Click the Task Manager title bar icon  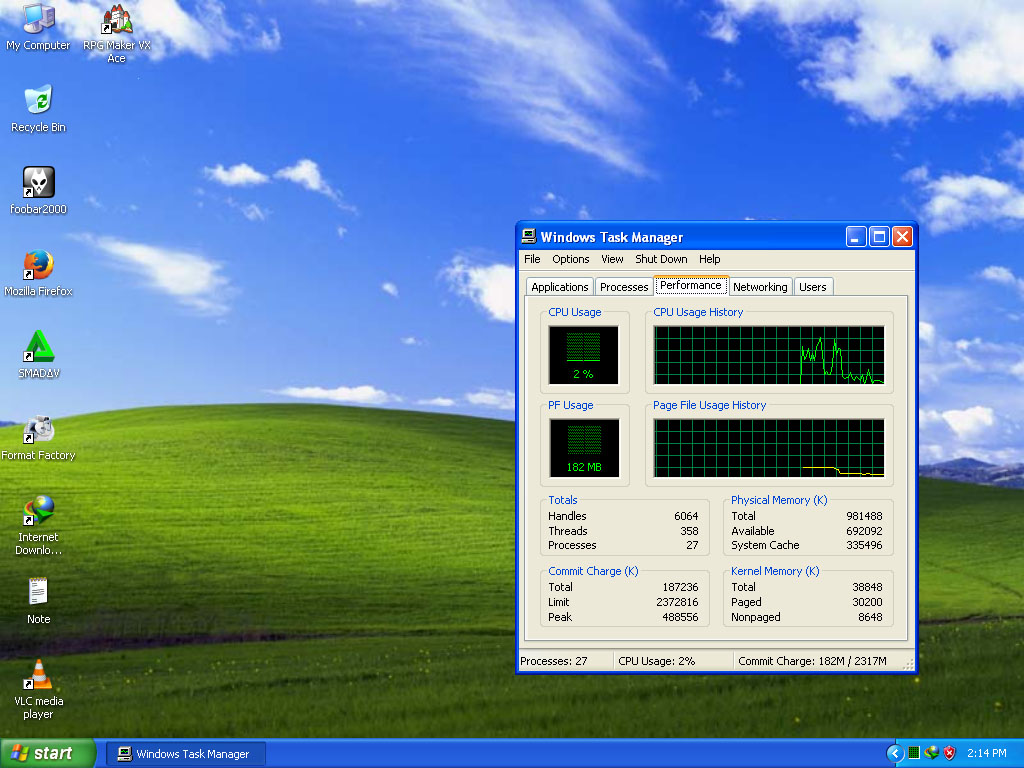click(x=529, y=236)
